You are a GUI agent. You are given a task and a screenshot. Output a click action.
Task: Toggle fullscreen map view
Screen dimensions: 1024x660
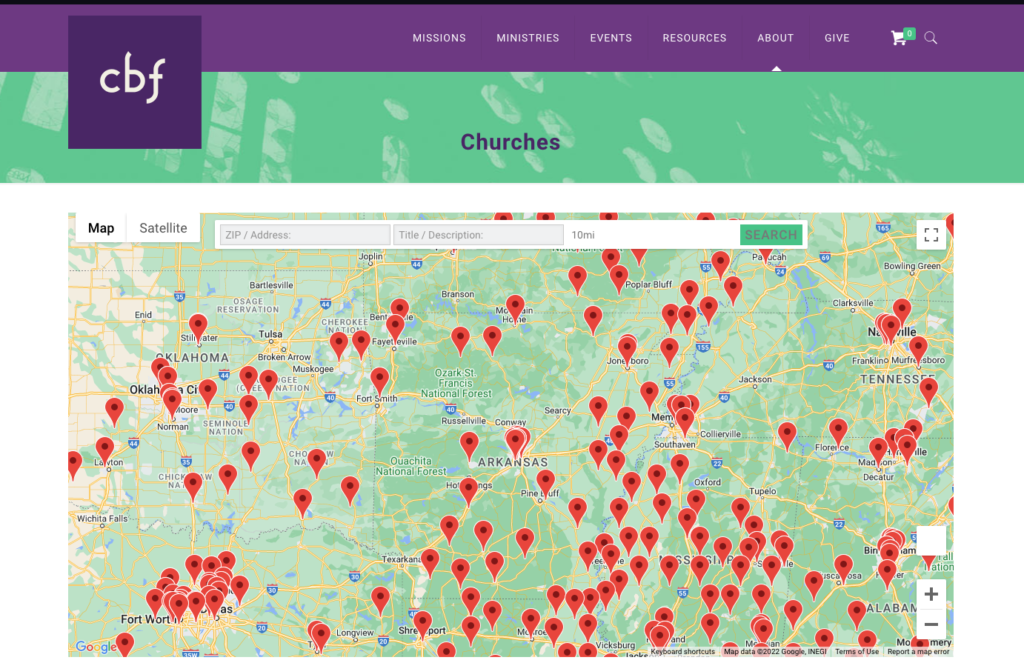[931, 235]
